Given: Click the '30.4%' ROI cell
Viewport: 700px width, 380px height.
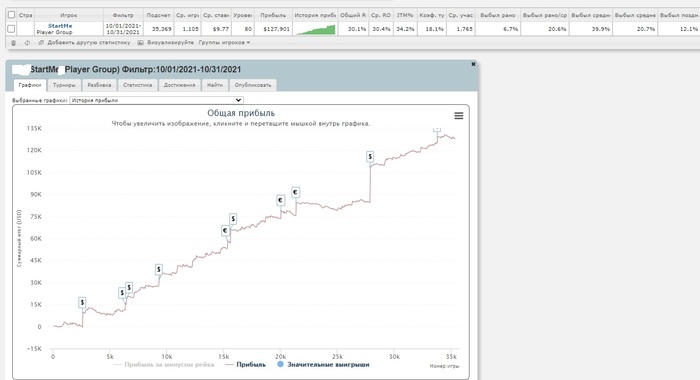Looking at the screenshot, I should point(381,29).
